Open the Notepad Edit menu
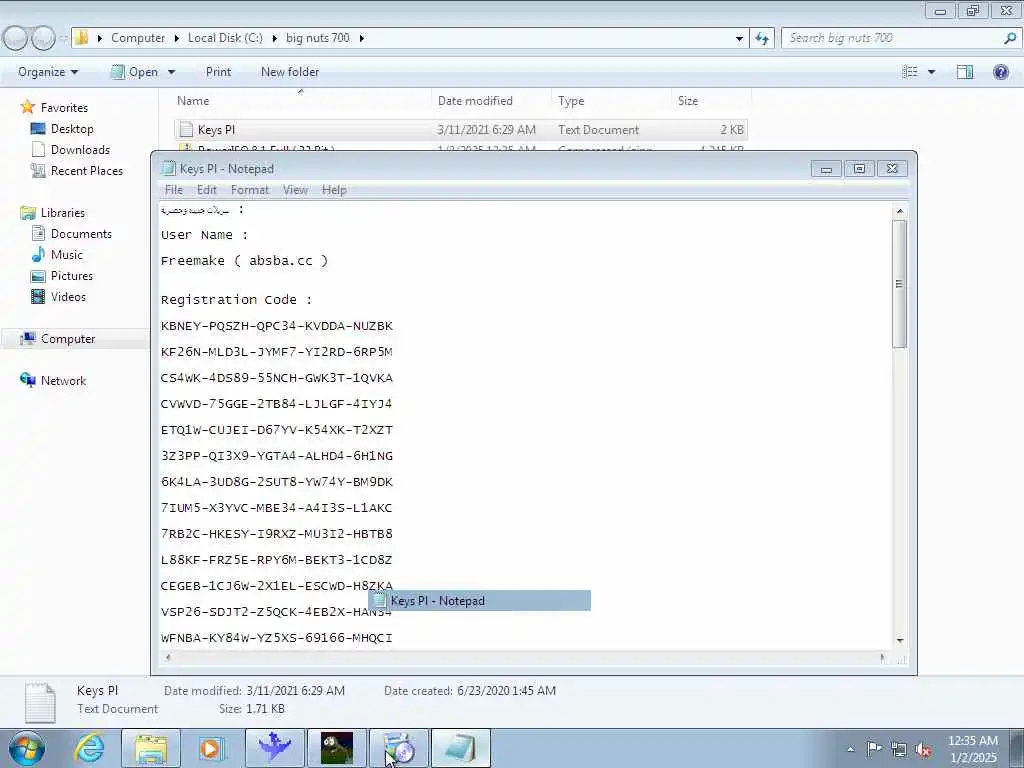Image resolution: width=1024 pixels, height=768 pixels. (206, 190)
